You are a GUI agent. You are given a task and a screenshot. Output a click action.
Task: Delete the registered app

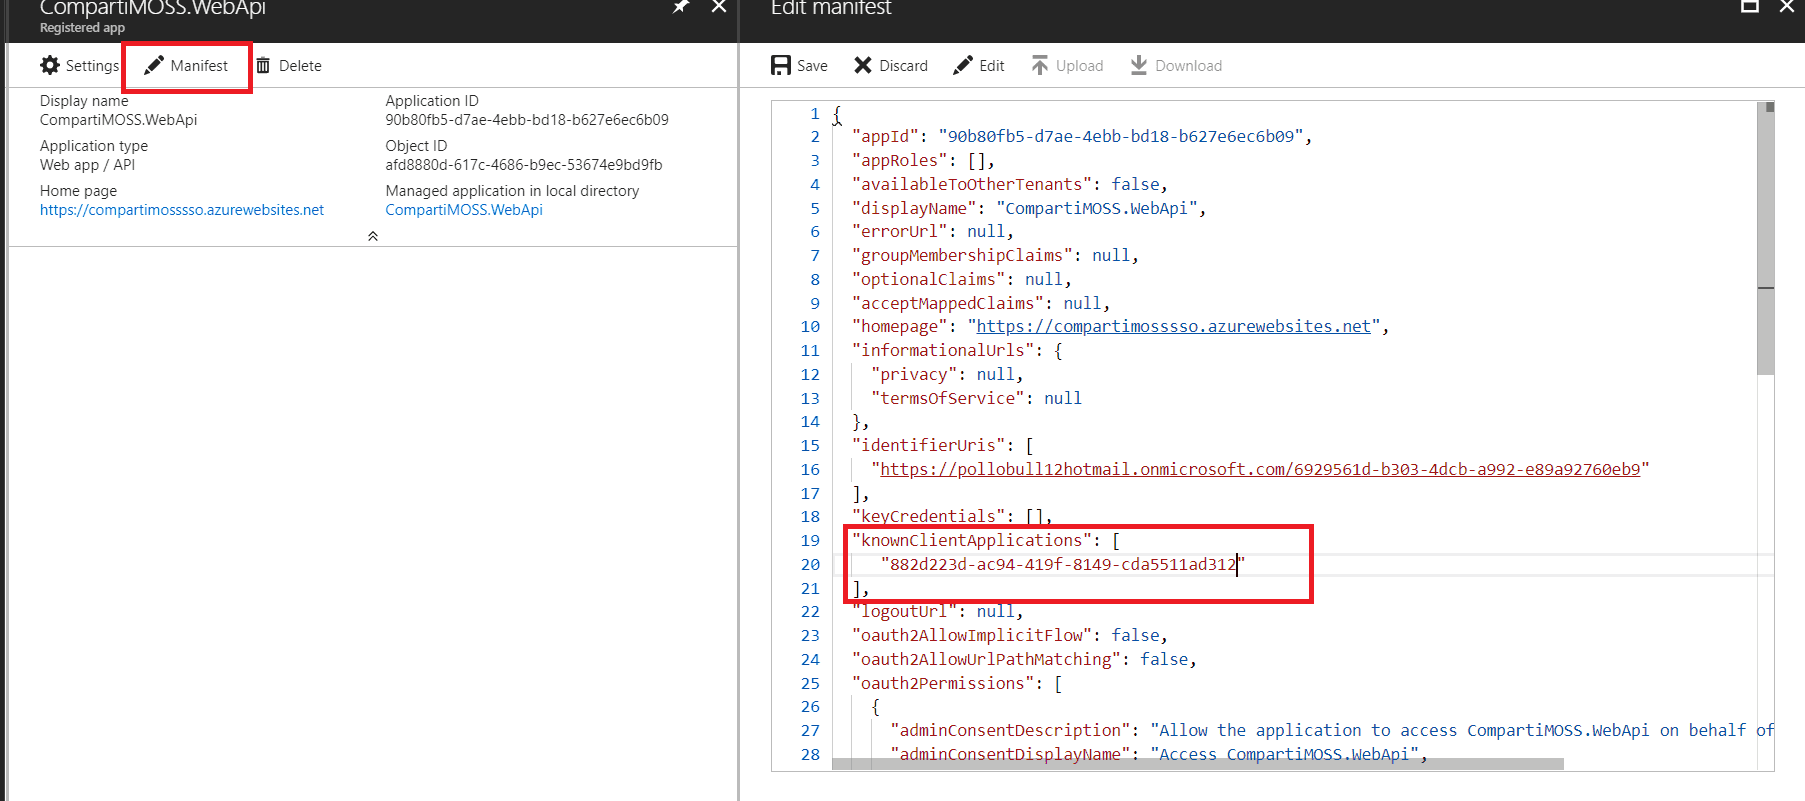[289, 66]
